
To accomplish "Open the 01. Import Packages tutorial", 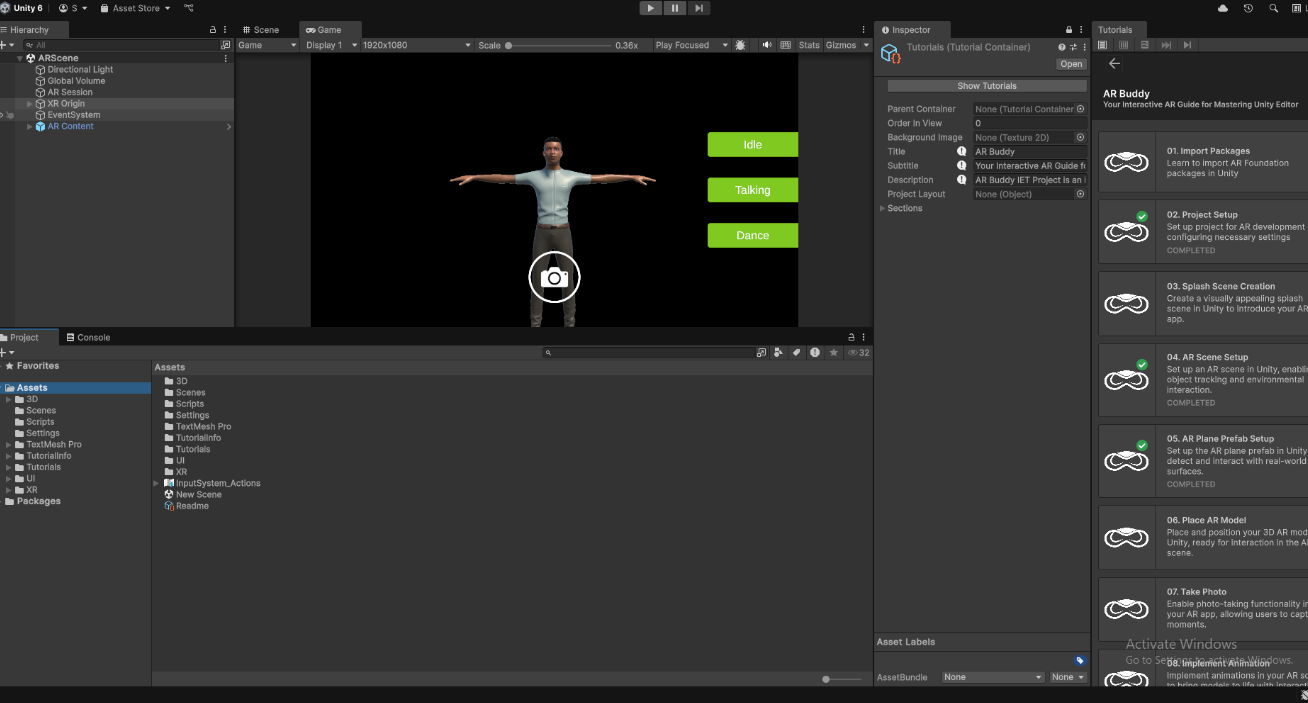I will click(x=1203, y=161).
